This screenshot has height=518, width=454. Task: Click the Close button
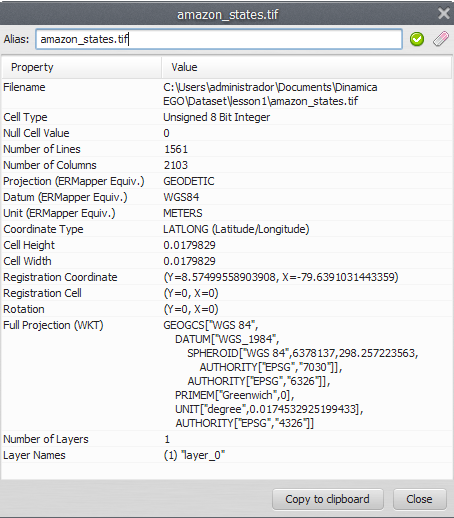point(419,499)
